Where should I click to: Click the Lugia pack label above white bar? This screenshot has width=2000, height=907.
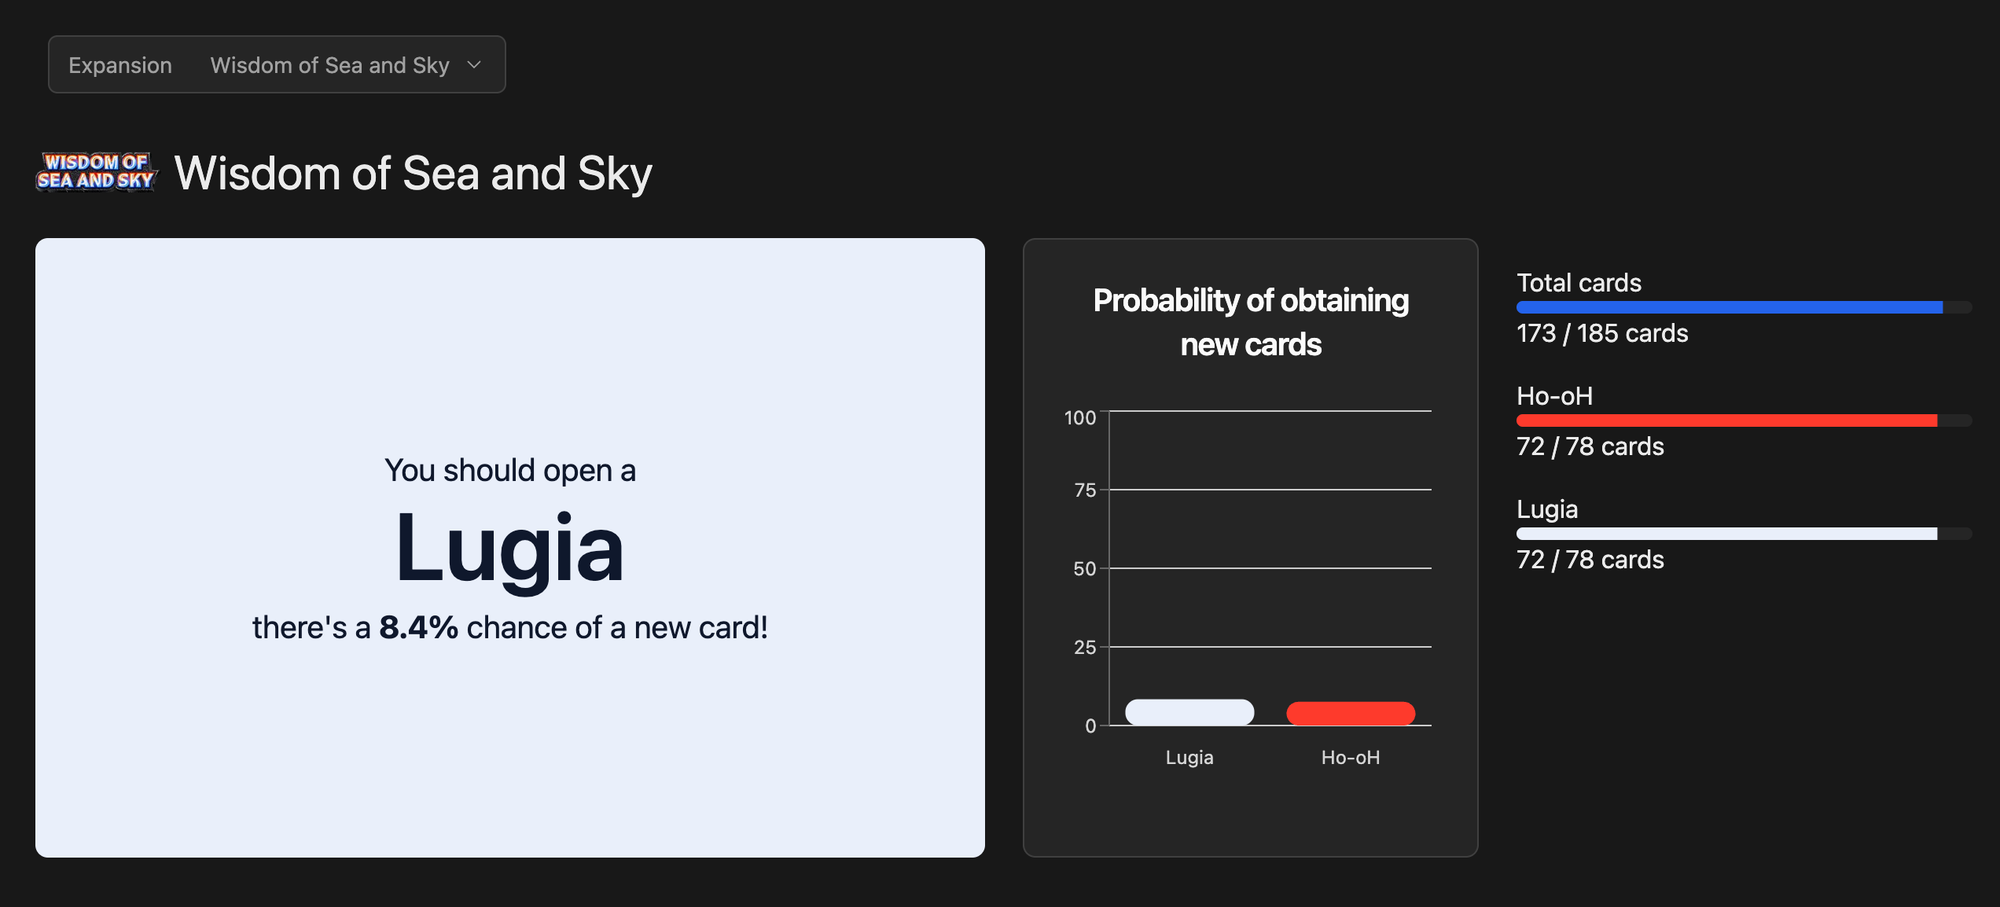tap(1547, 509)
